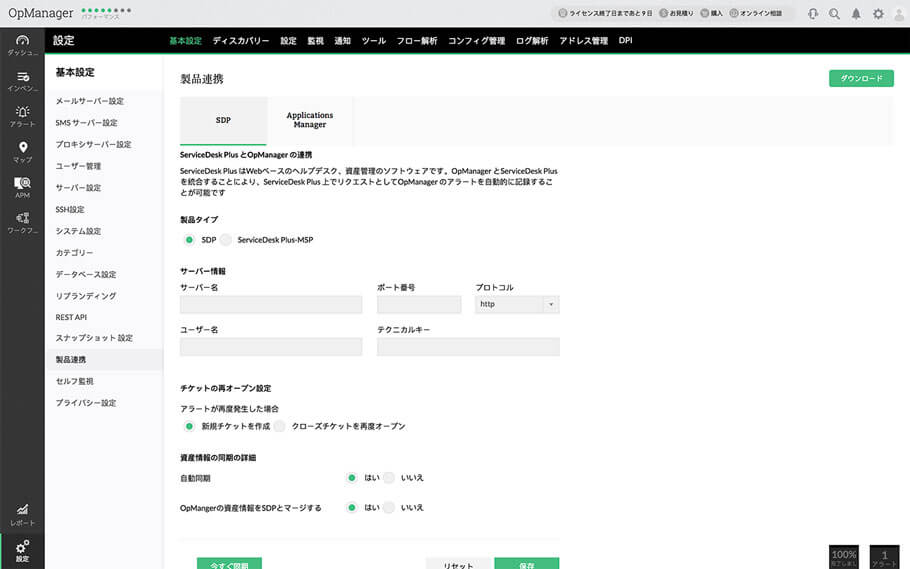Click the gear settings icon in header
The width and height of the screenshot is (910, 569).
878,13
